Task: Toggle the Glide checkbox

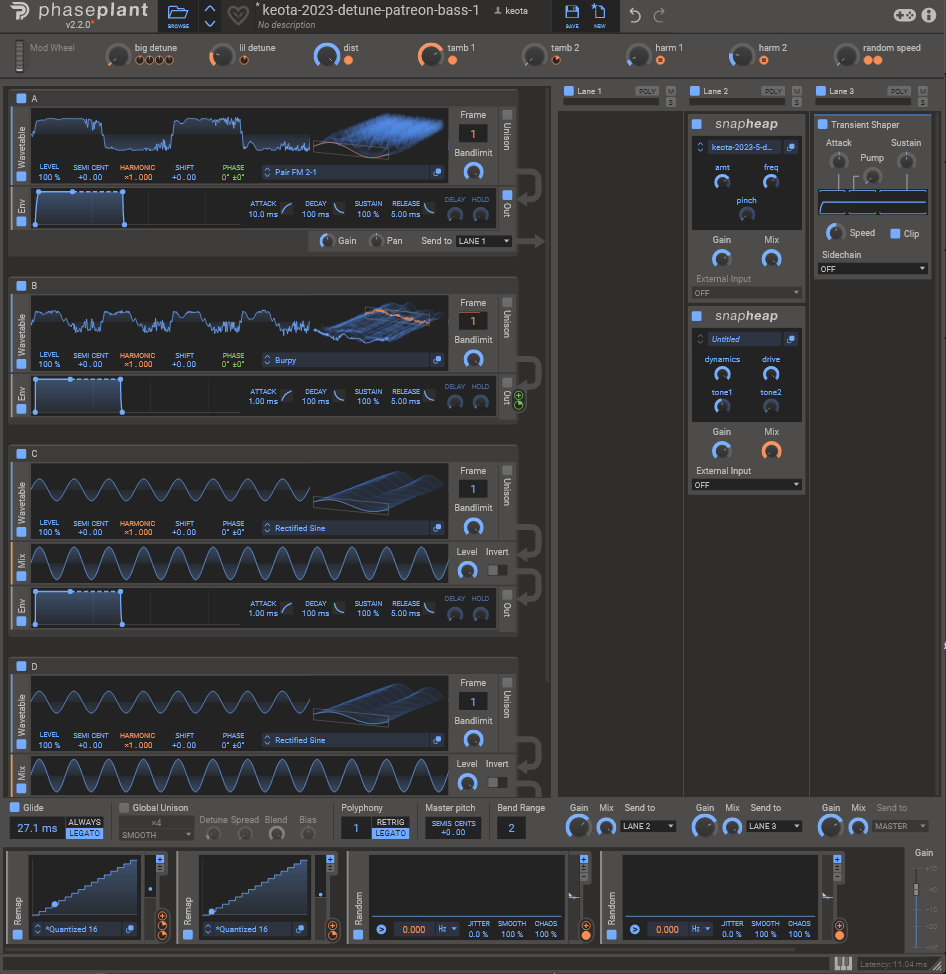Action: click(x=15, y=808)
